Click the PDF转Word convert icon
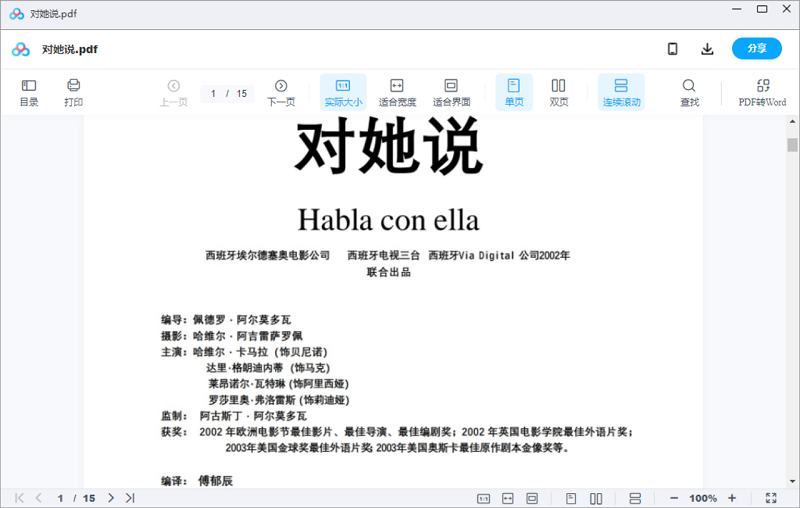Image resolution: width=800 pixels, height=508 pixels. pos(762,92)
